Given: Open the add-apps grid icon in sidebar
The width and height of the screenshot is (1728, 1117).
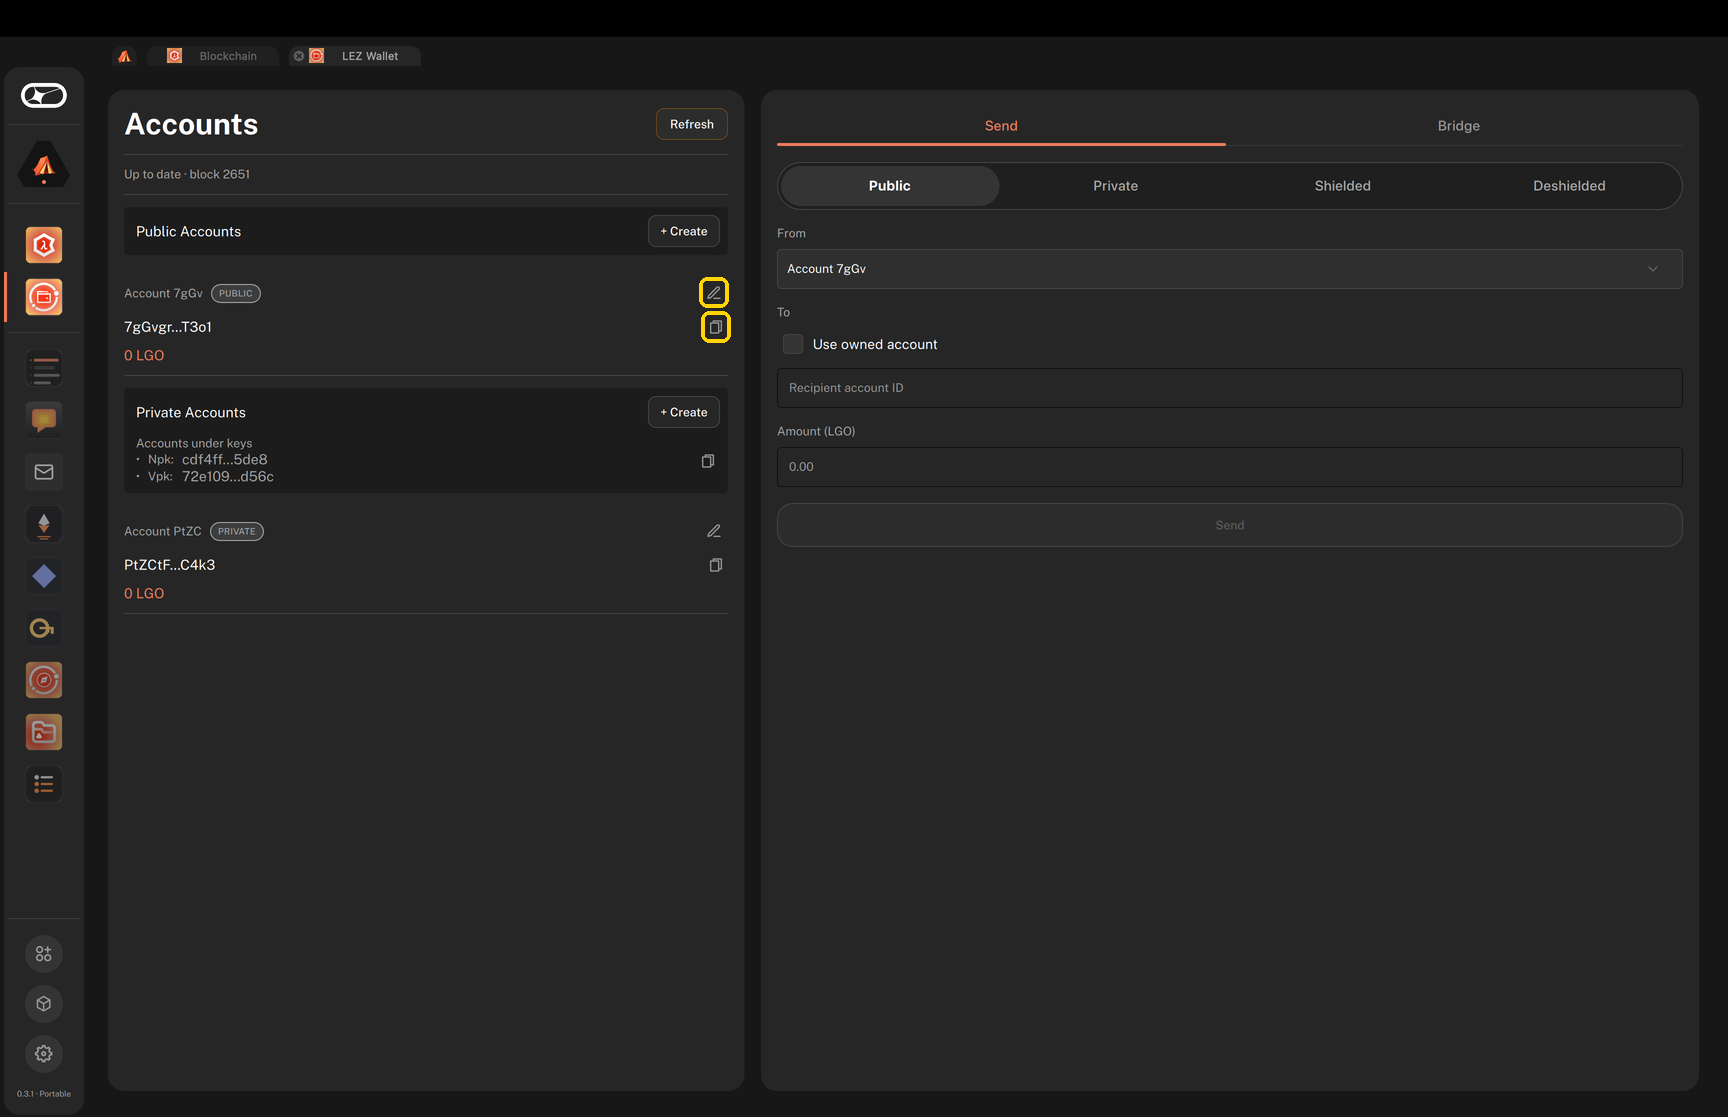Looking at the screenshot, I should point(44,954).
